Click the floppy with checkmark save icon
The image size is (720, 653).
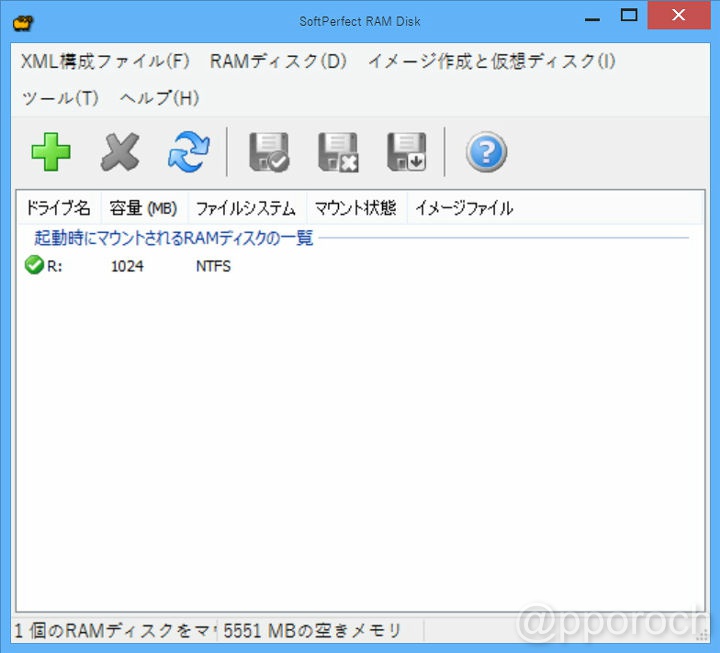click(270, 152)
